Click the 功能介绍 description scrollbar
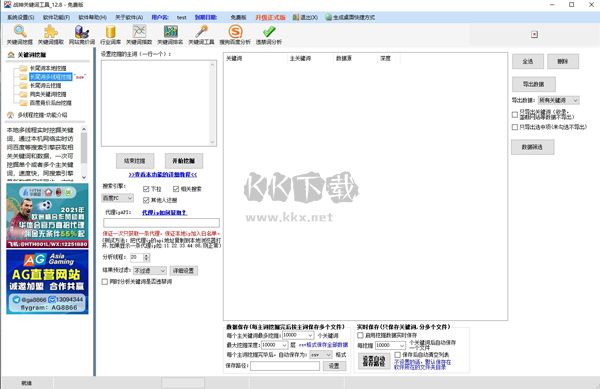The image size is (600, 389). [84, 153]
